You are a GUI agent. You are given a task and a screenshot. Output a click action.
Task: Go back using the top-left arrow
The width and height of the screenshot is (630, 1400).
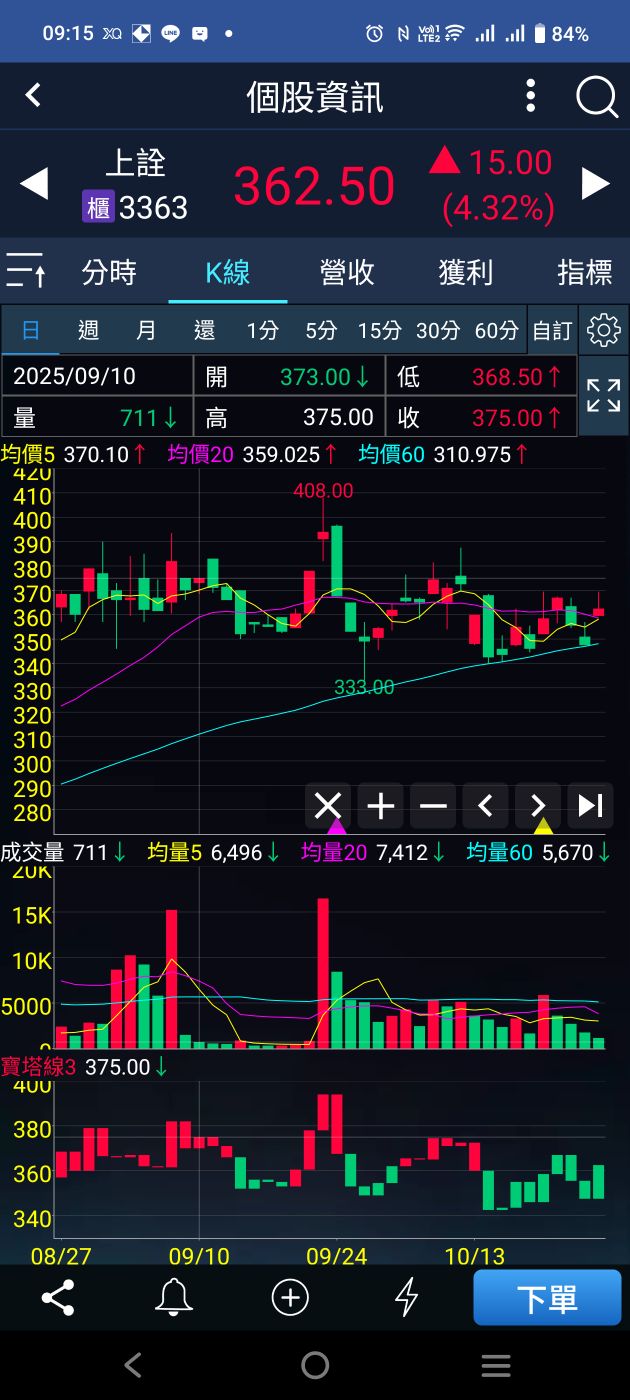click(33, 96)
